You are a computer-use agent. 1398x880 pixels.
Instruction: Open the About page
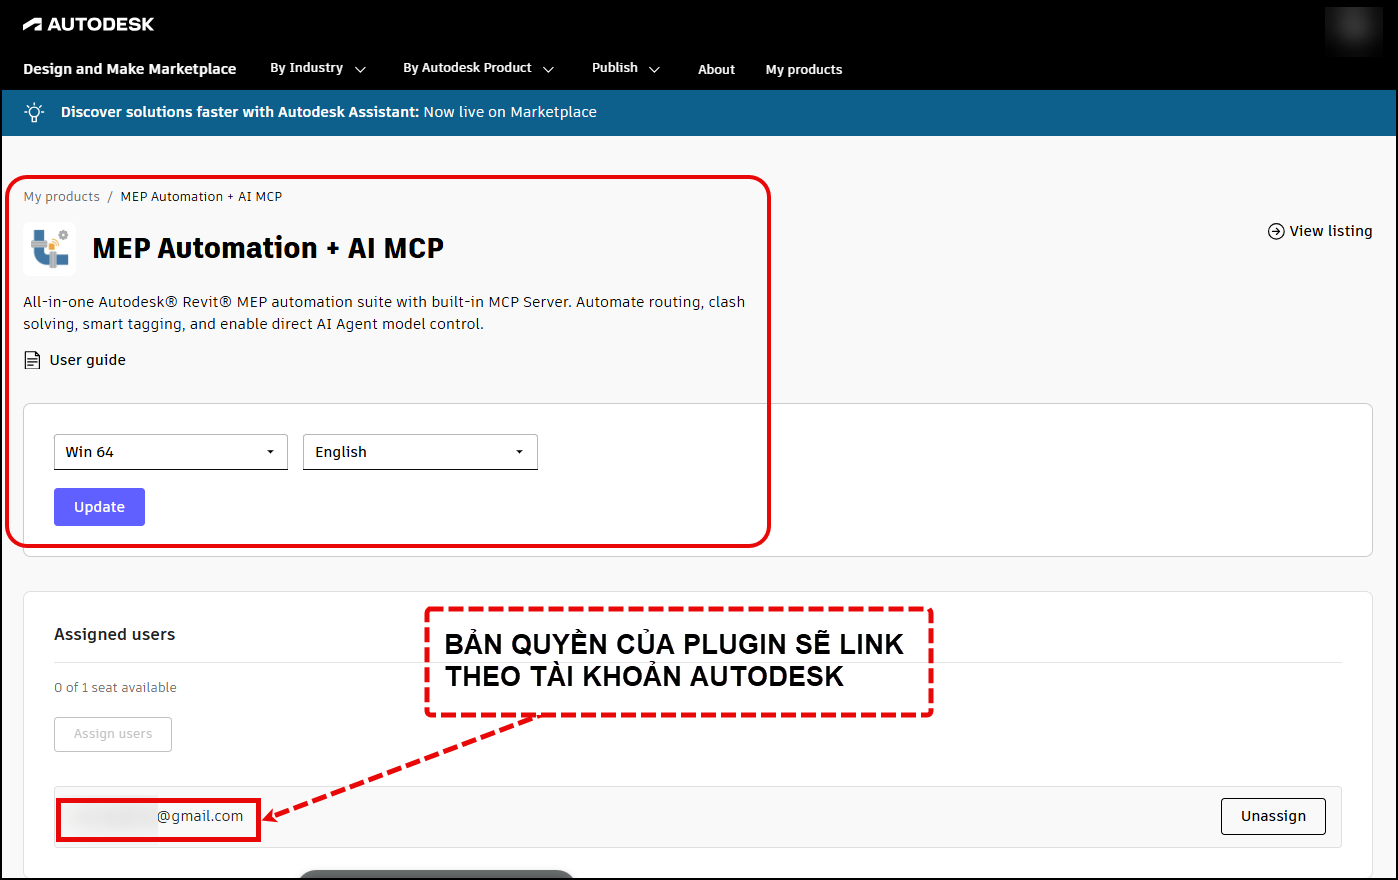click(716, 69)
